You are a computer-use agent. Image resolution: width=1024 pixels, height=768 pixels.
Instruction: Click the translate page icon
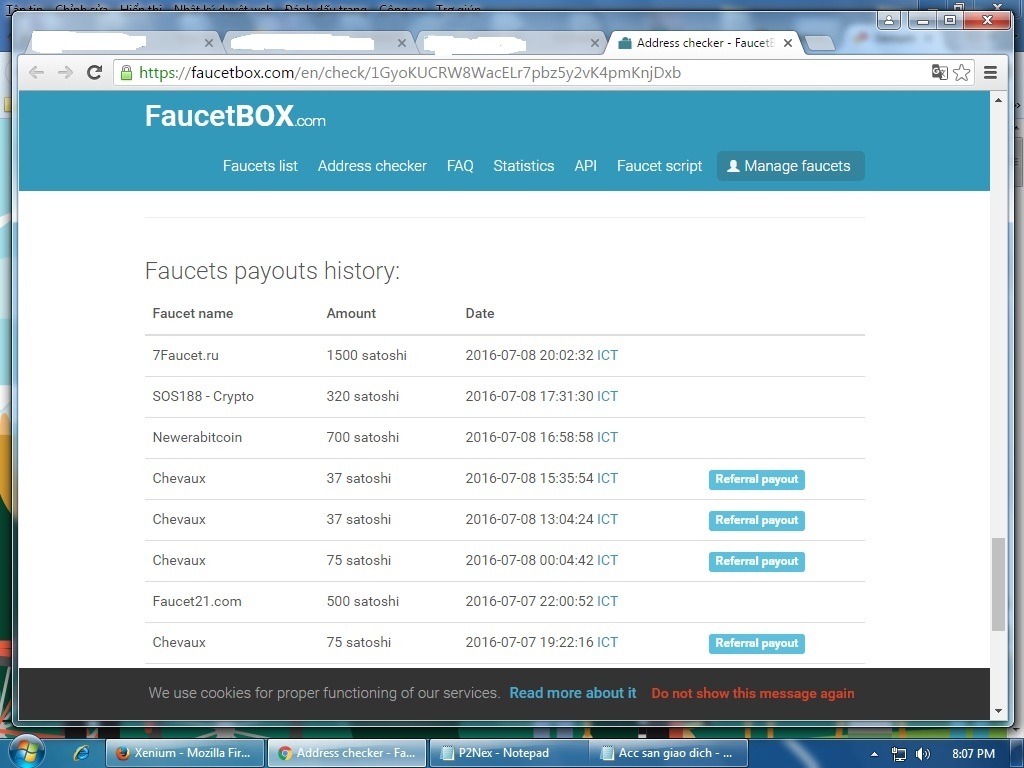(939, 72)
